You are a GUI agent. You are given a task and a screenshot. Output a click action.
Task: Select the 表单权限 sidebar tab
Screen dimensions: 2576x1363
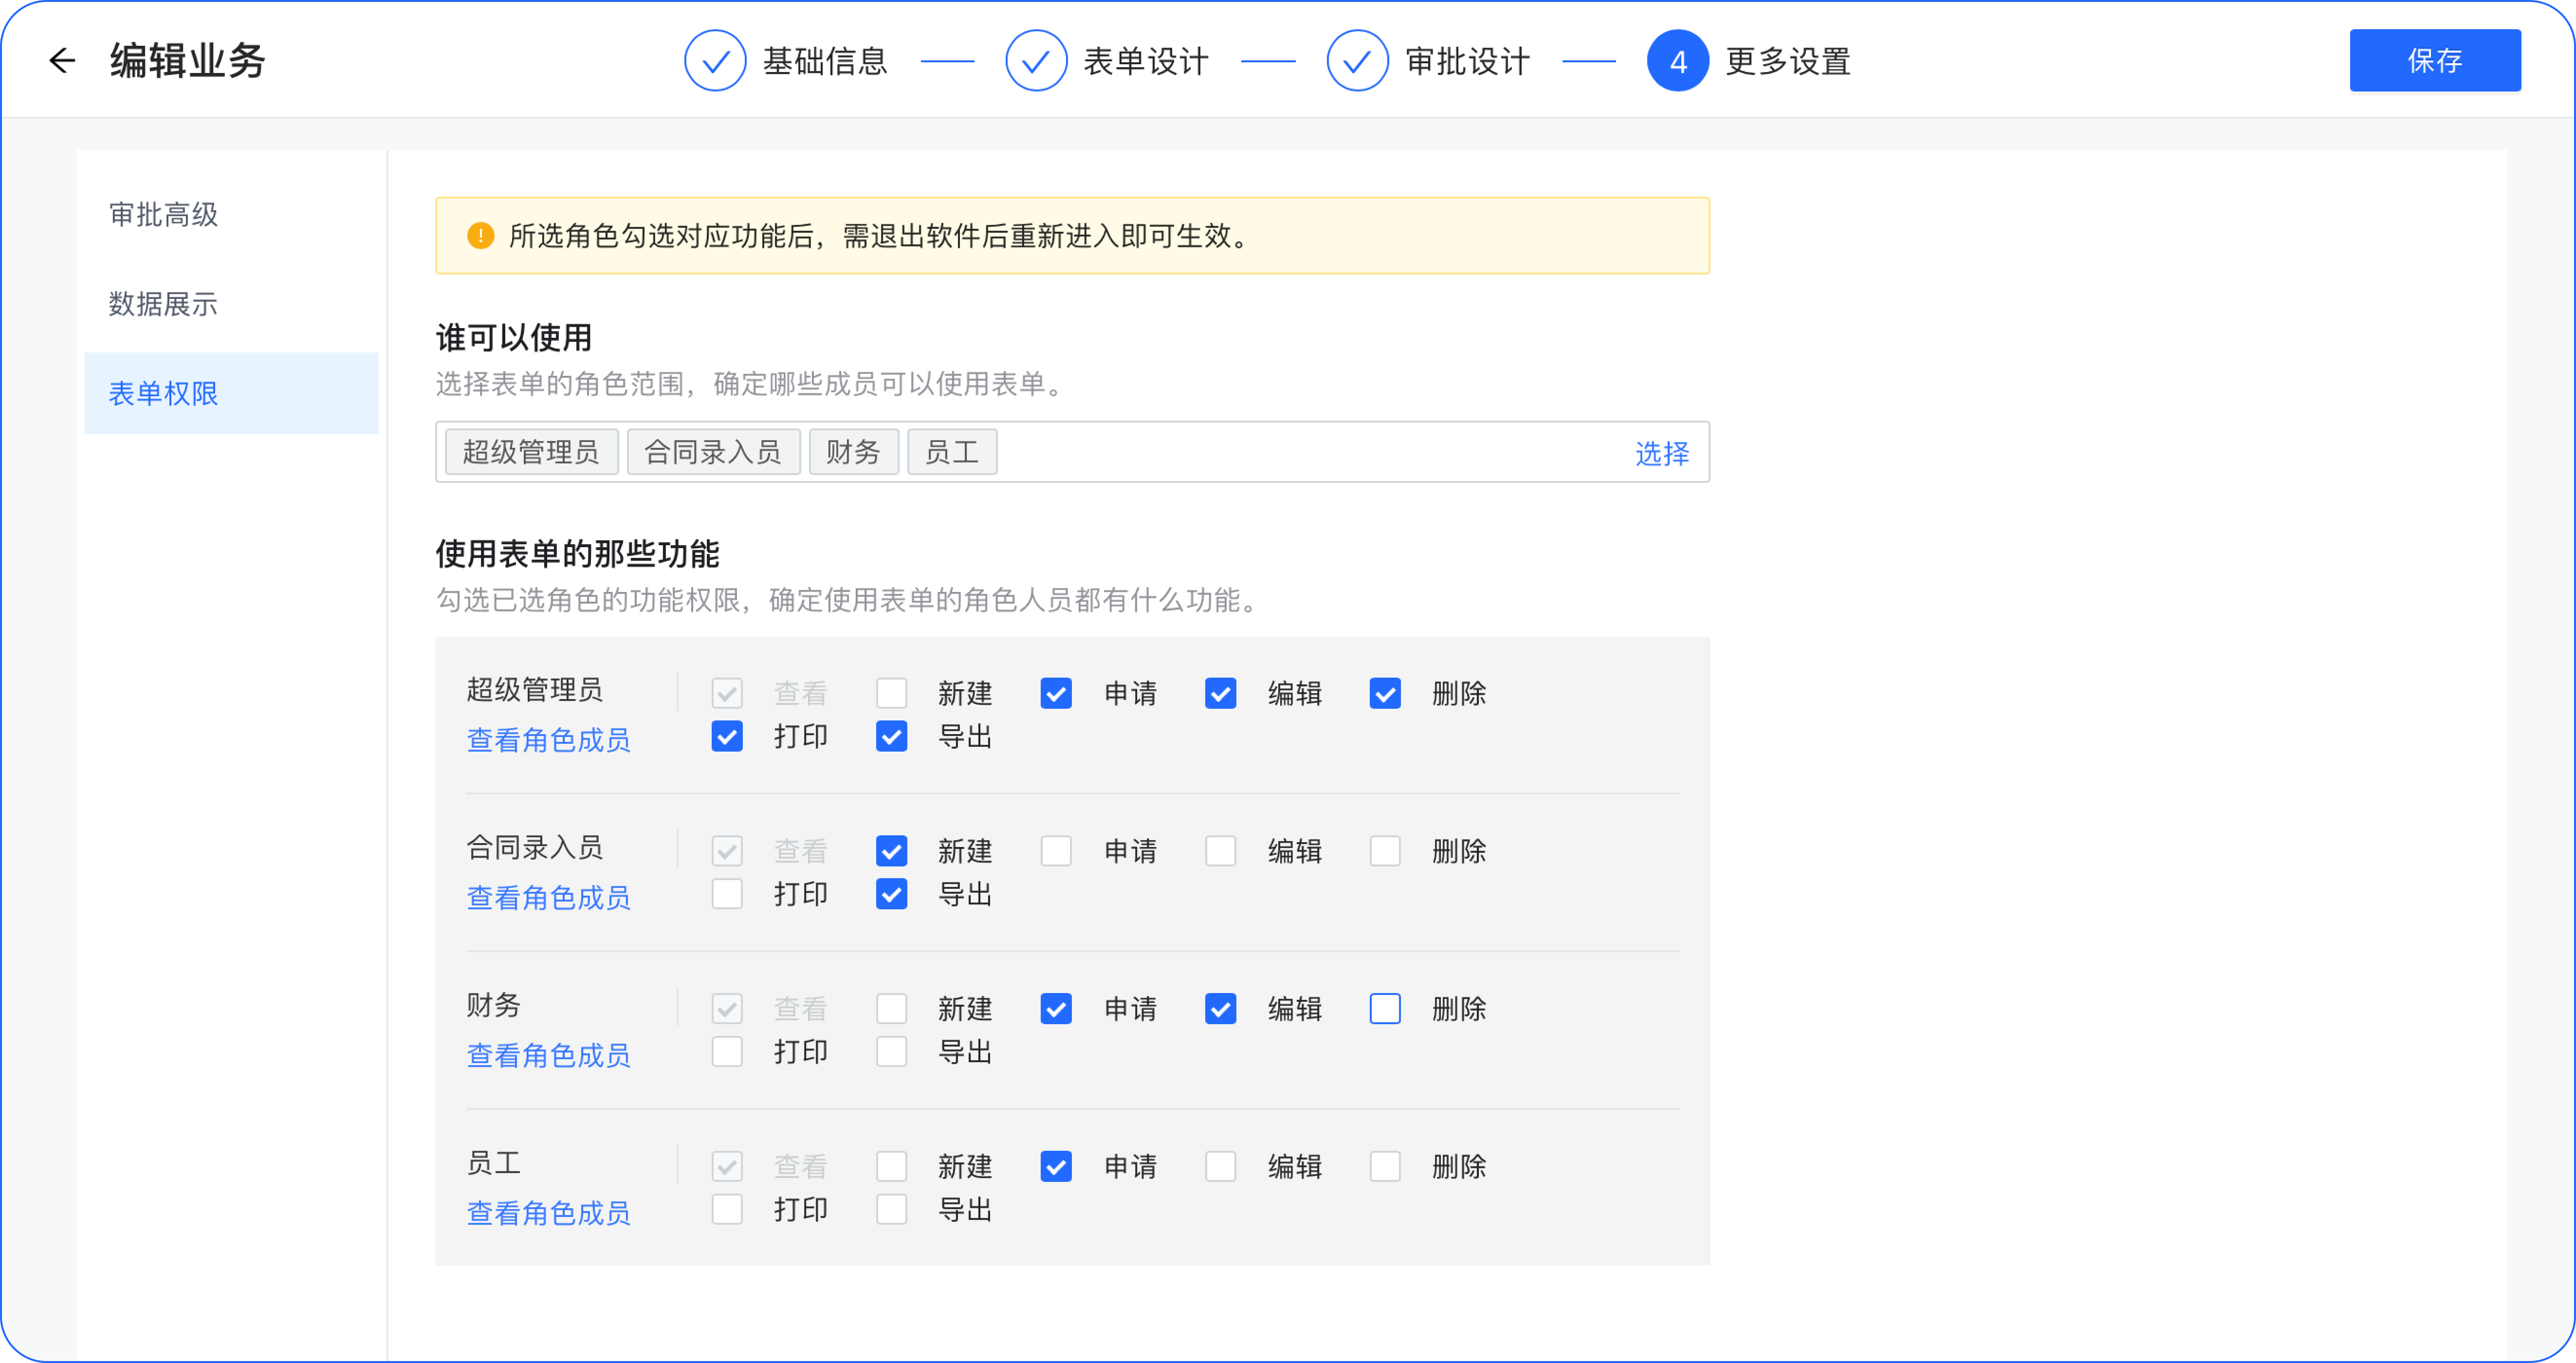[x=232, y=393]
